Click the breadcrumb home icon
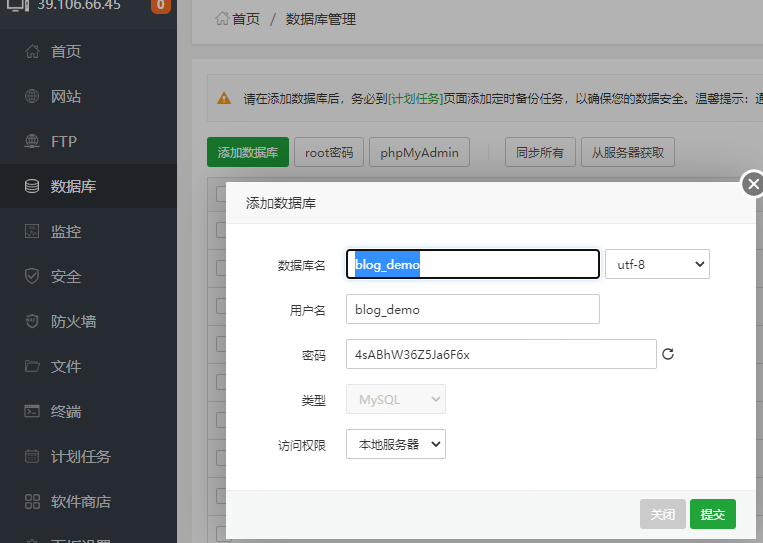Image resolution: width=763 pixels, height=543 pixels. 222,19
